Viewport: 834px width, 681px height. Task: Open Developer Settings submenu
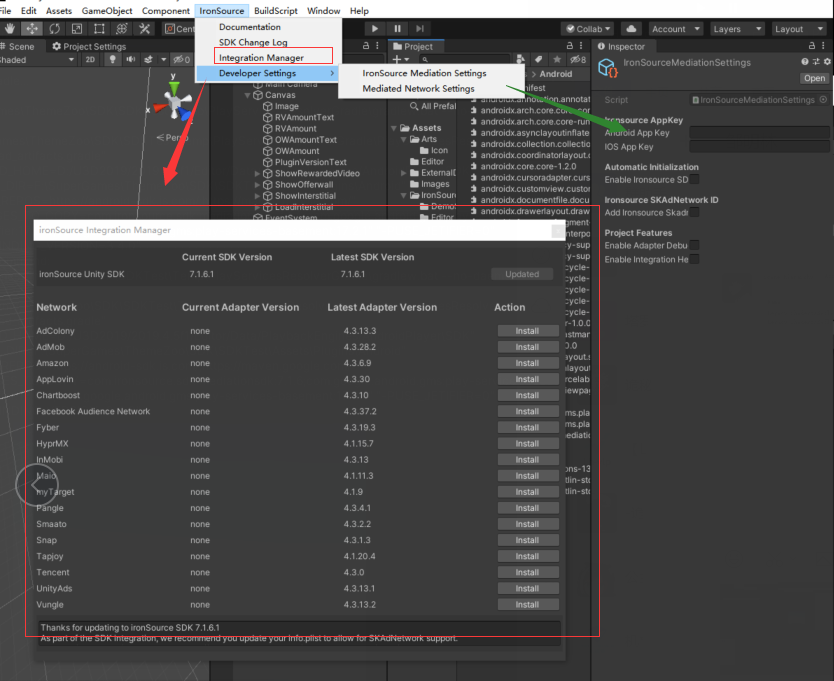pyautogui.click(x=268, y=73)
